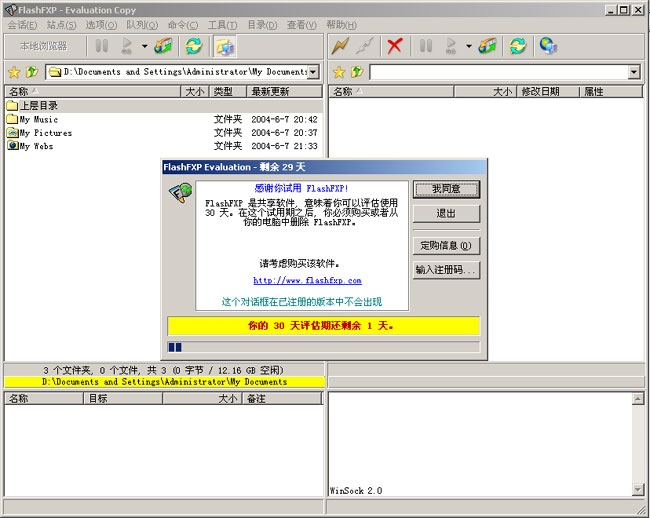Click the right pane up-folder icon
Viewport: 650px width, 518px height.
[357, 72]
